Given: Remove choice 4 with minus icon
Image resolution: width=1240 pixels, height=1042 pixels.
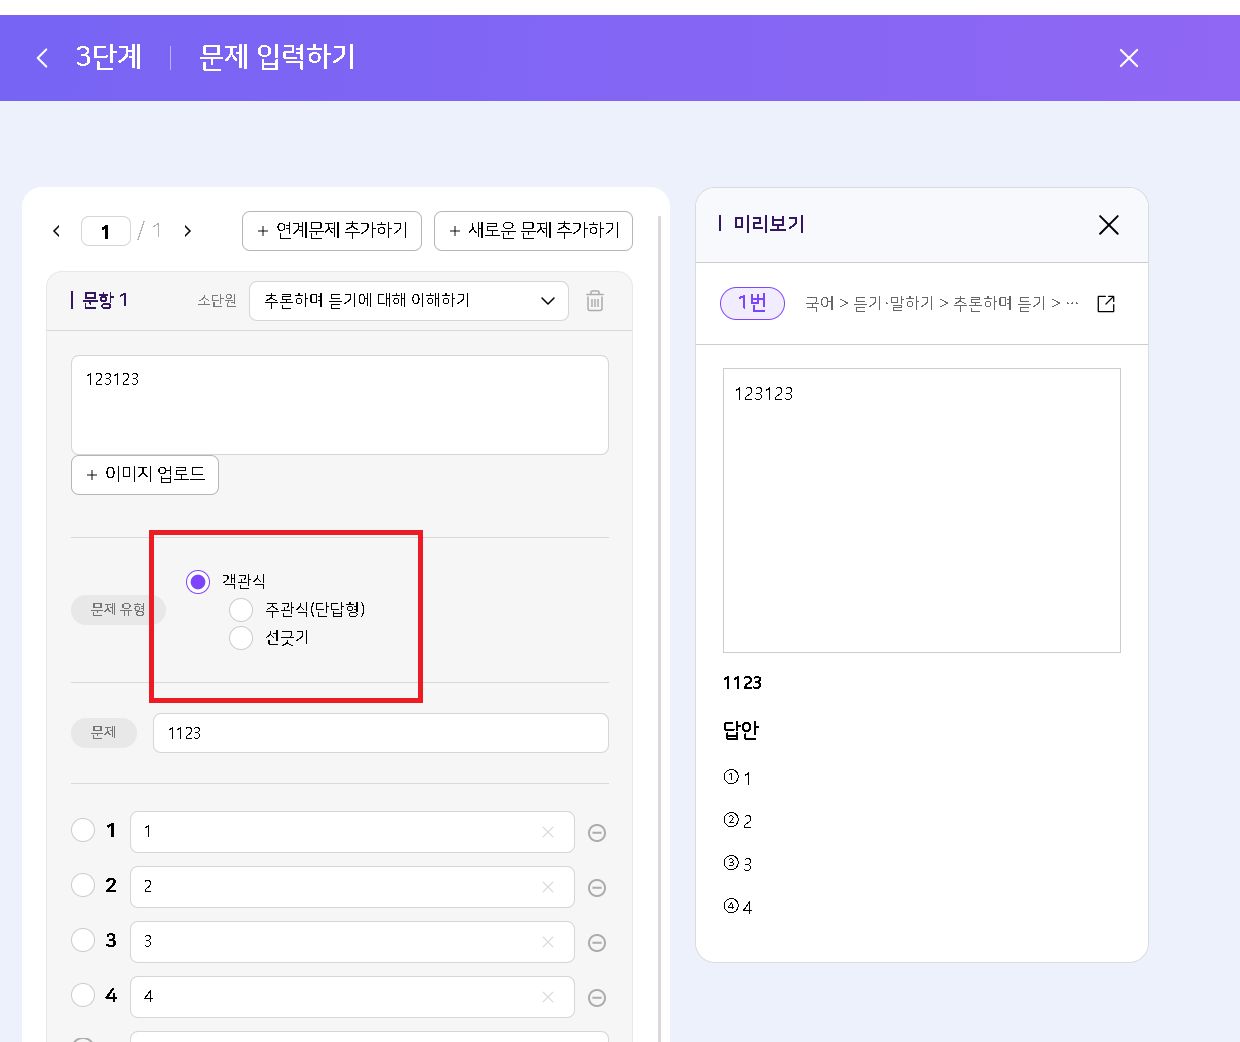Looking at the screenshot, I should pos(597,998).
